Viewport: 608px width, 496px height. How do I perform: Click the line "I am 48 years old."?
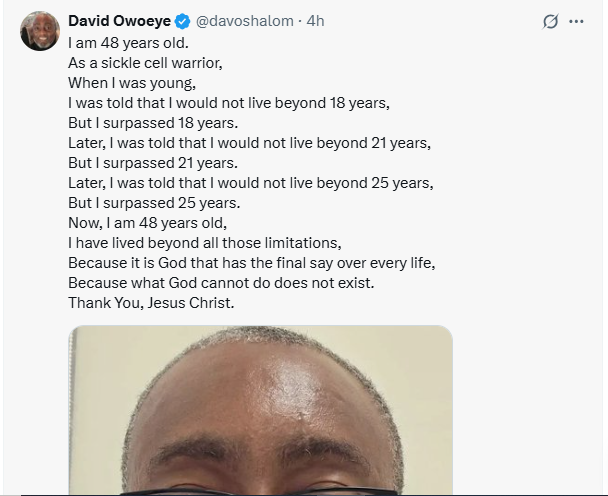pyautogui.click(x=130, y=44)
